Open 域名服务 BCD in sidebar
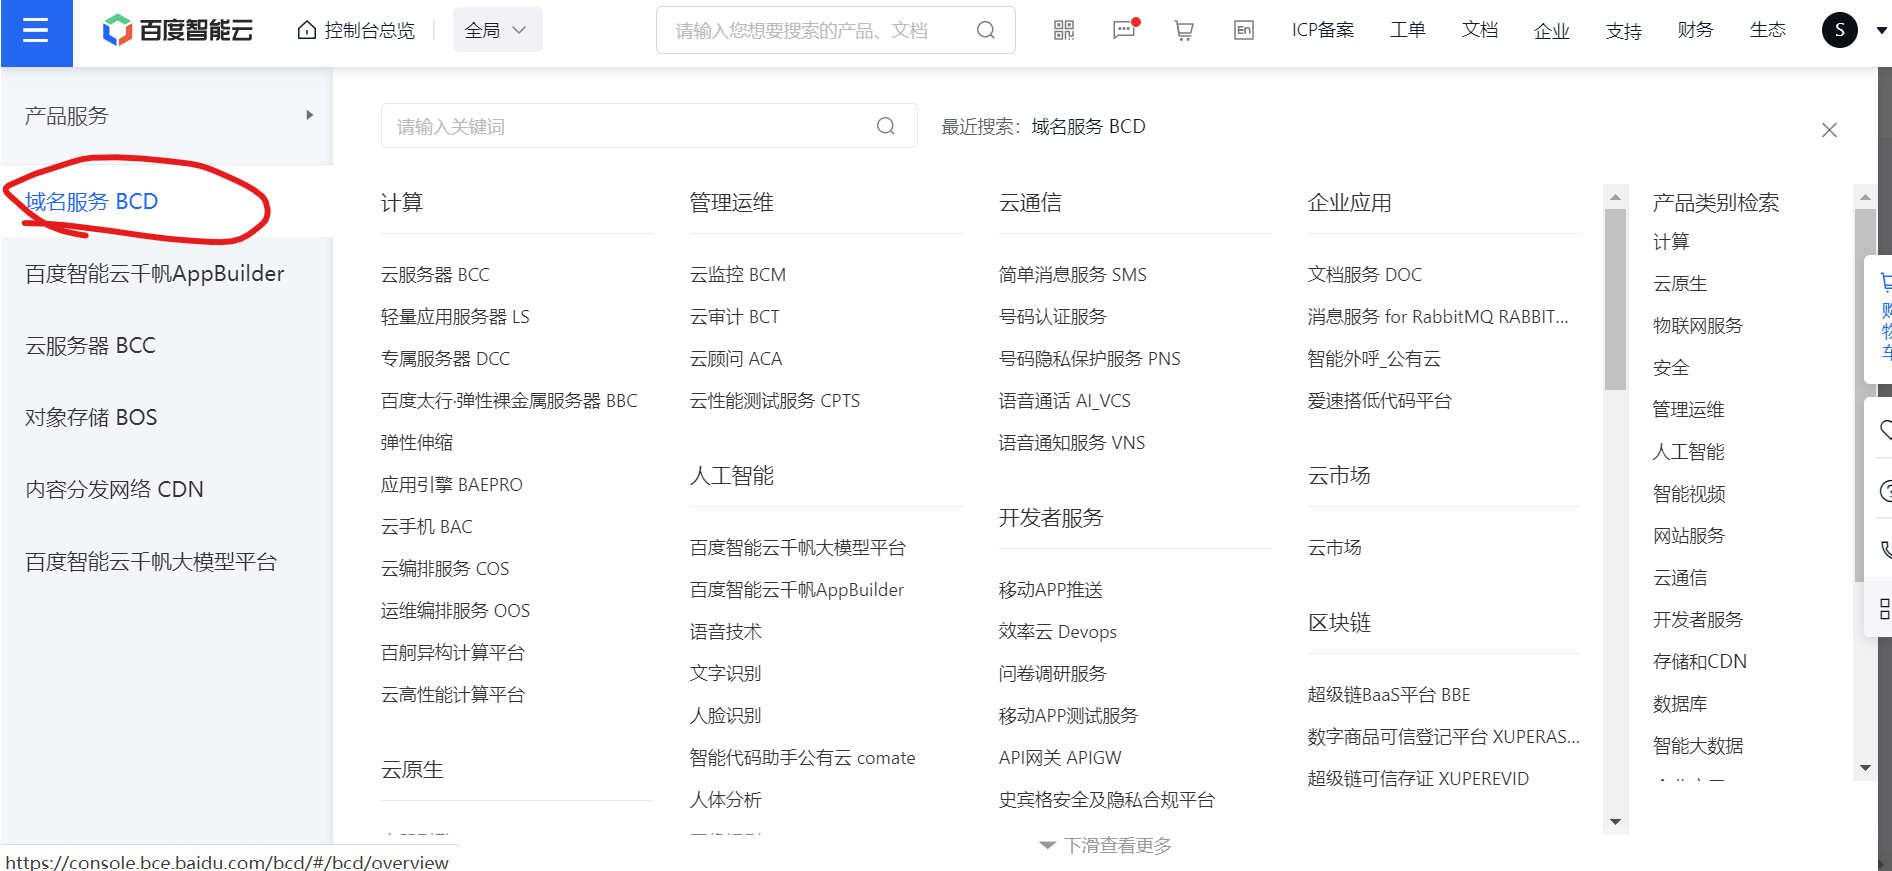The image size is (1892, 871). pyautogui.click(x=92, y=202)
